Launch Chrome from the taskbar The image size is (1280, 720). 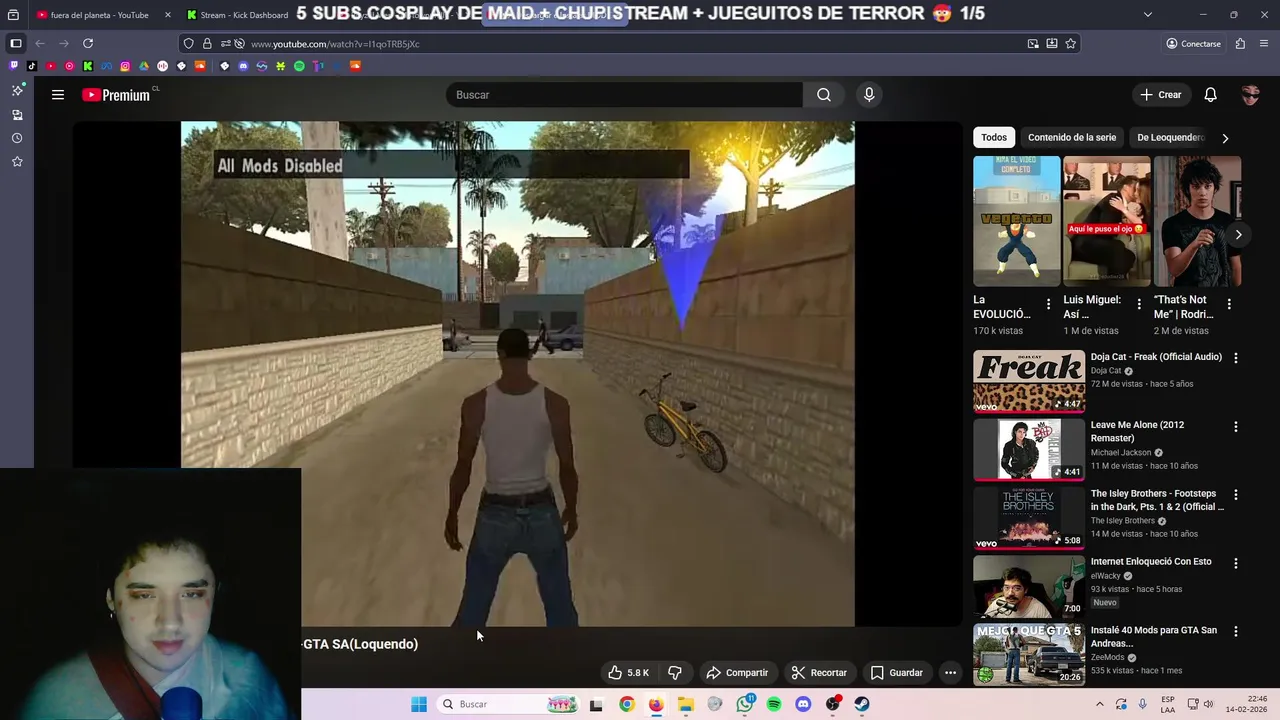coord(626,704)
